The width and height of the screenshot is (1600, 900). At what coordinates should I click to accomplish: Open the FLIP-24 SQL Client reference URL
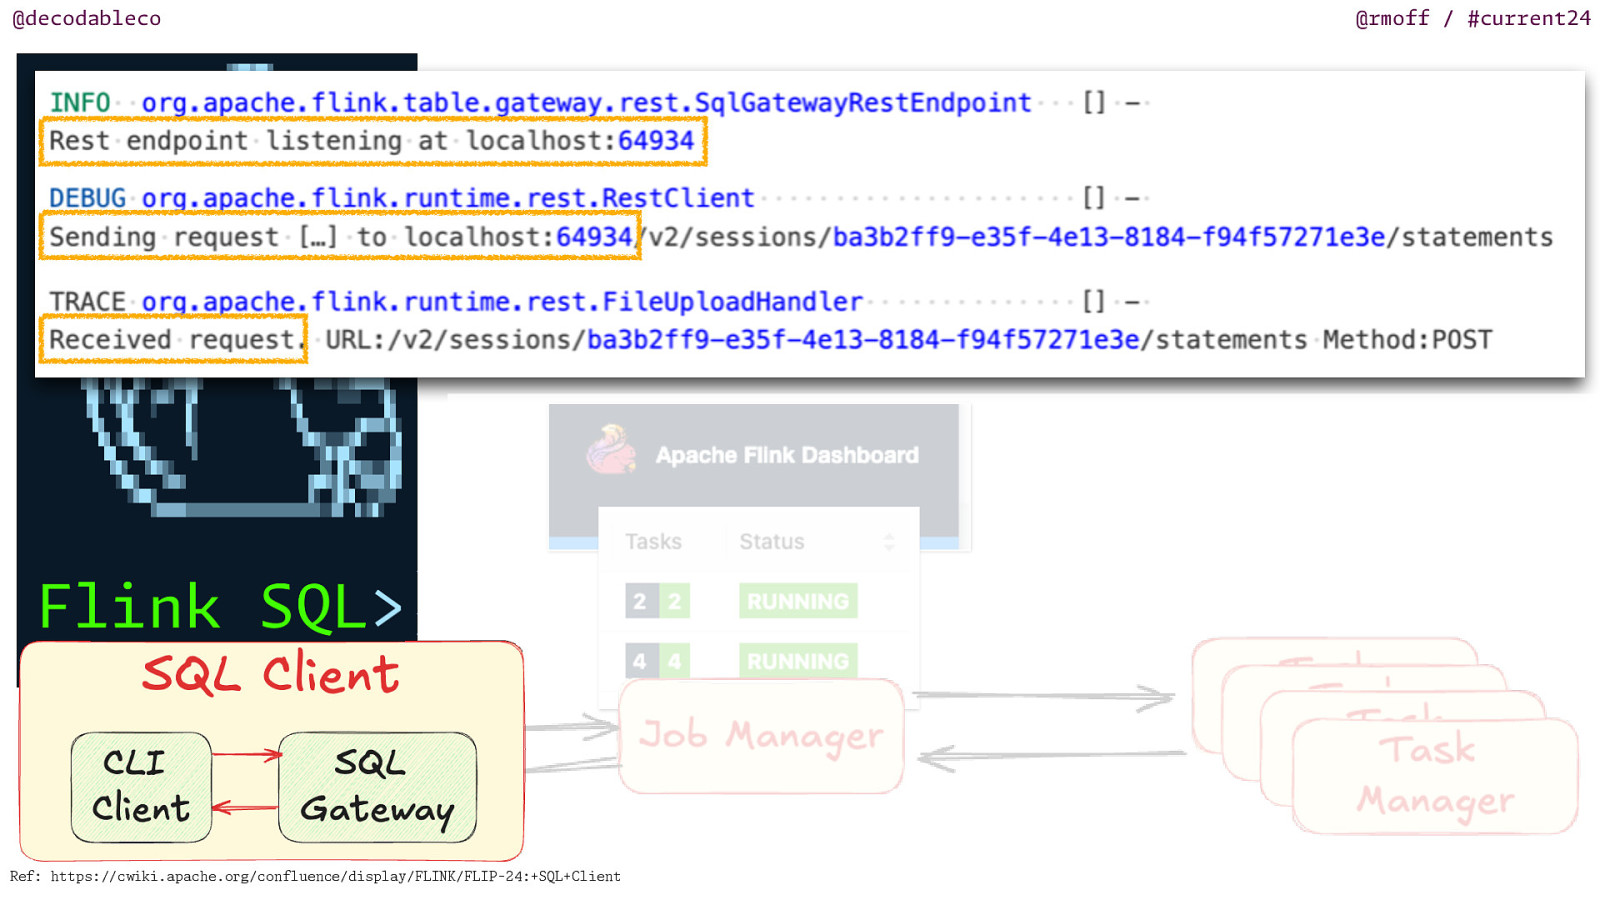coord(335,876)
